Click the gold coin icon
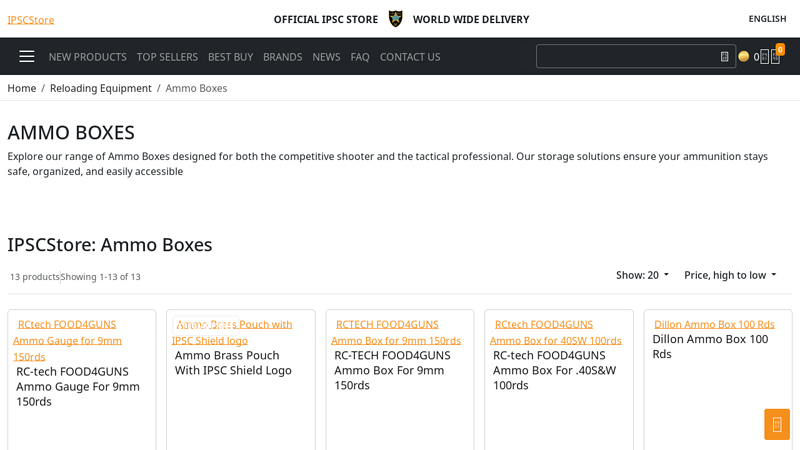 pyautogui.click(x=743, y=57)
